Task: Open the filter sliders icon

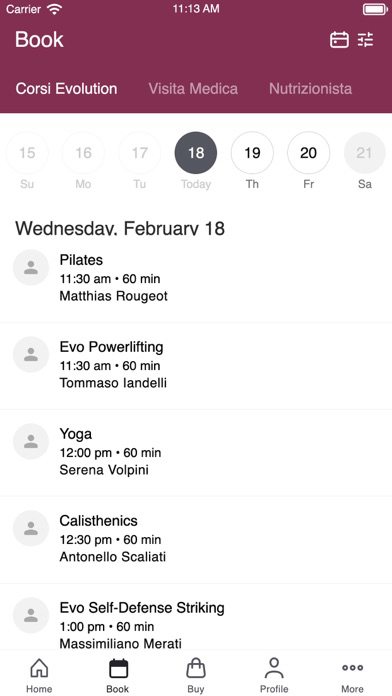Action: pos(366,40)
